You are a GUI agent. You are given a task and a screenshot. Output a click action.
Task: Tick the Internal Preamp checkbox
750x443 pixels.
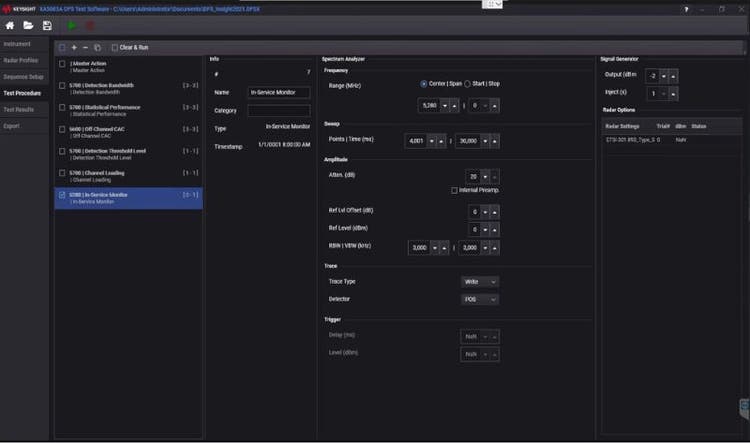(x=455, y=190)
